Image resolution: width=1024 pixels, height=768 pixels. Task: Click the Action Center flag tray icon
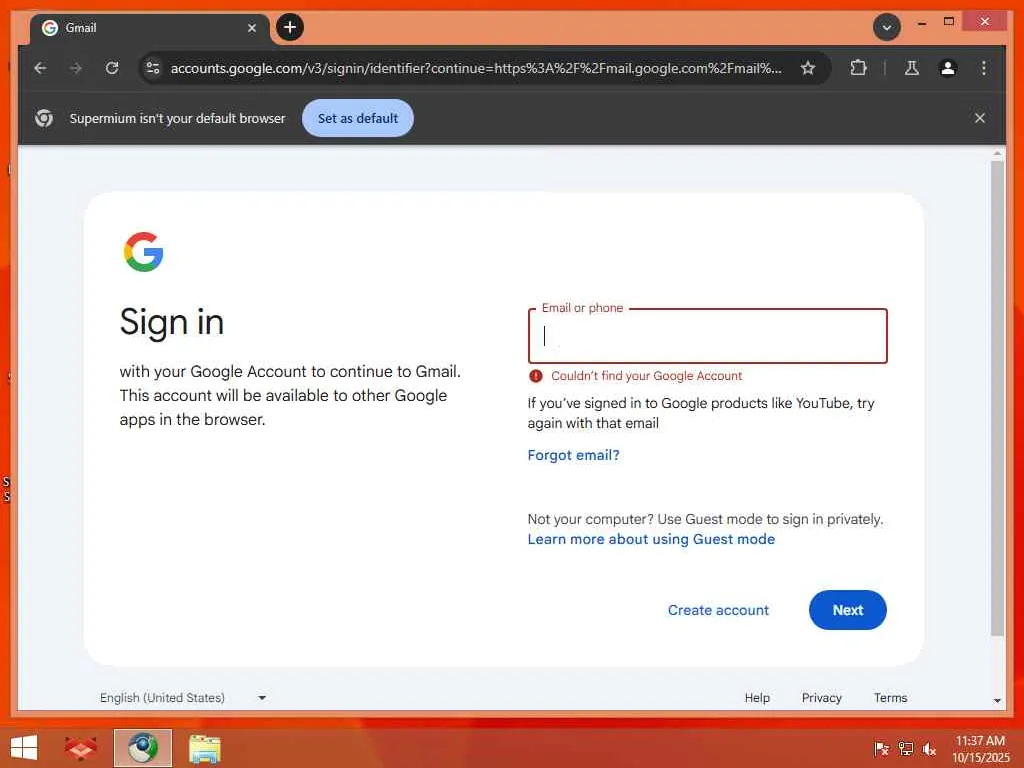tap(882, 748)
